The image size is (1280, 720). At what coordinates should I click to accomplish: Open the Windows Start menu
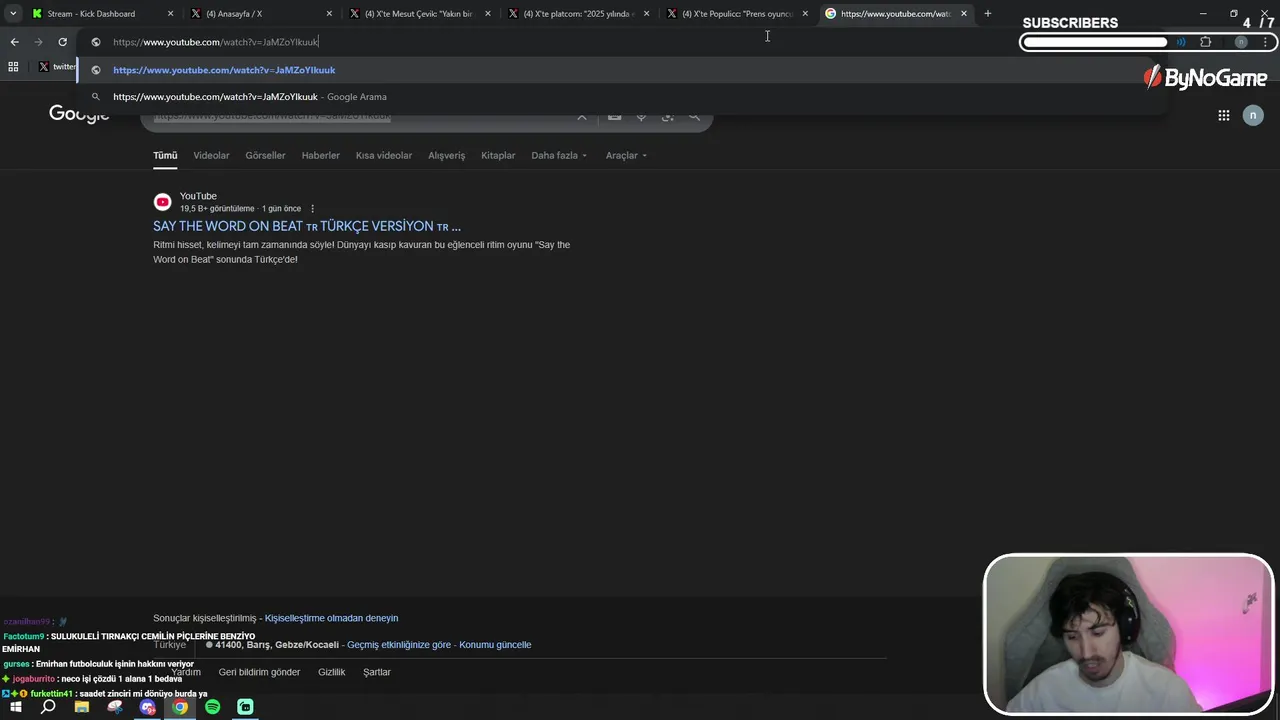(15, 707)
